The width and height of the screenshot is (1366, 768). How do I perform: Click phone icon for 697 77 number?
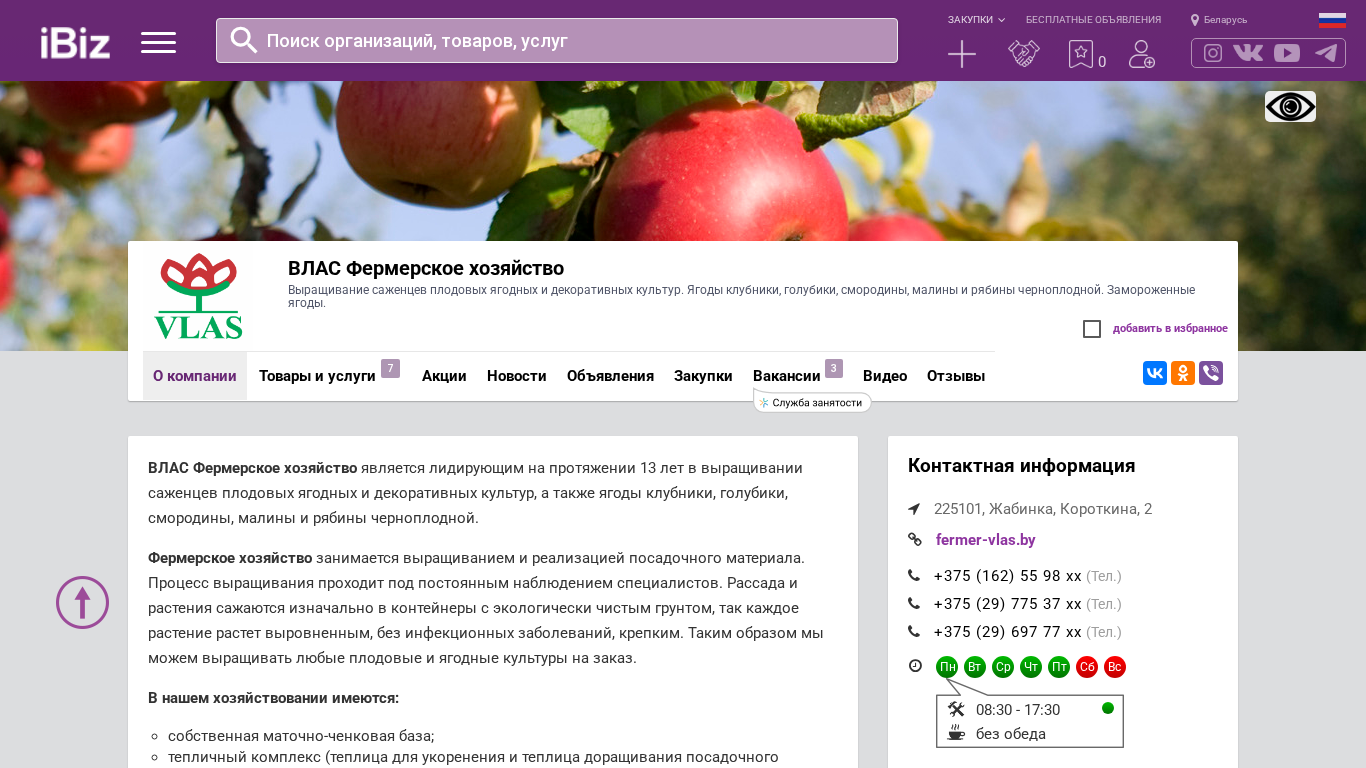pos(914,632)
